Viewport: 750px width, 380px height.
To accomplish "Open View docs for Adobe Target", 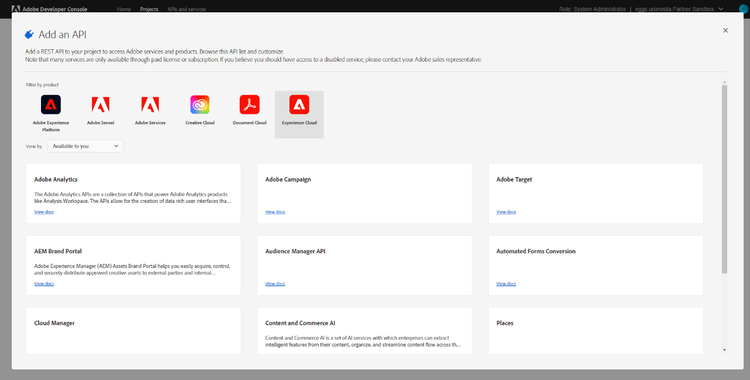I will coord(506,212).
